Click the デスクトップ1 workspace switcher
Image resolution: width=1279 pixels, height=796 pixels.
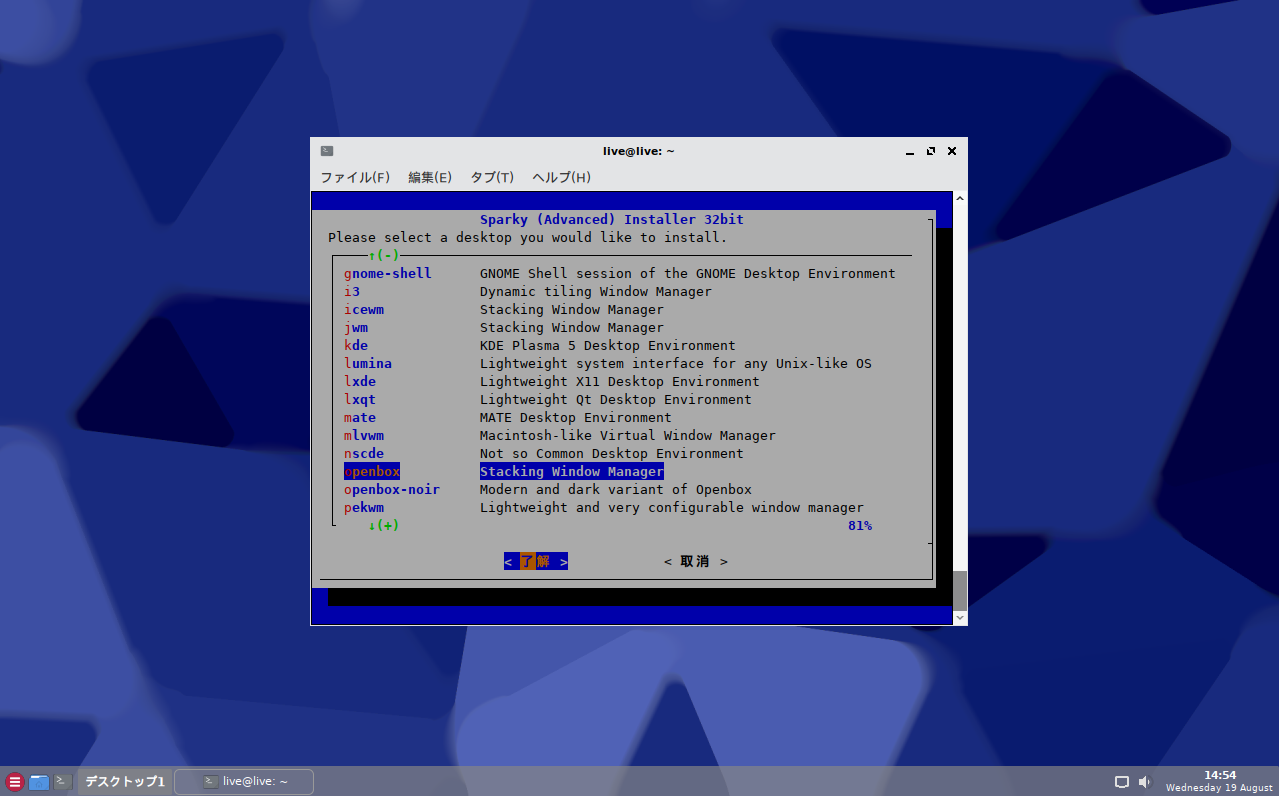(x=125, y=782)
